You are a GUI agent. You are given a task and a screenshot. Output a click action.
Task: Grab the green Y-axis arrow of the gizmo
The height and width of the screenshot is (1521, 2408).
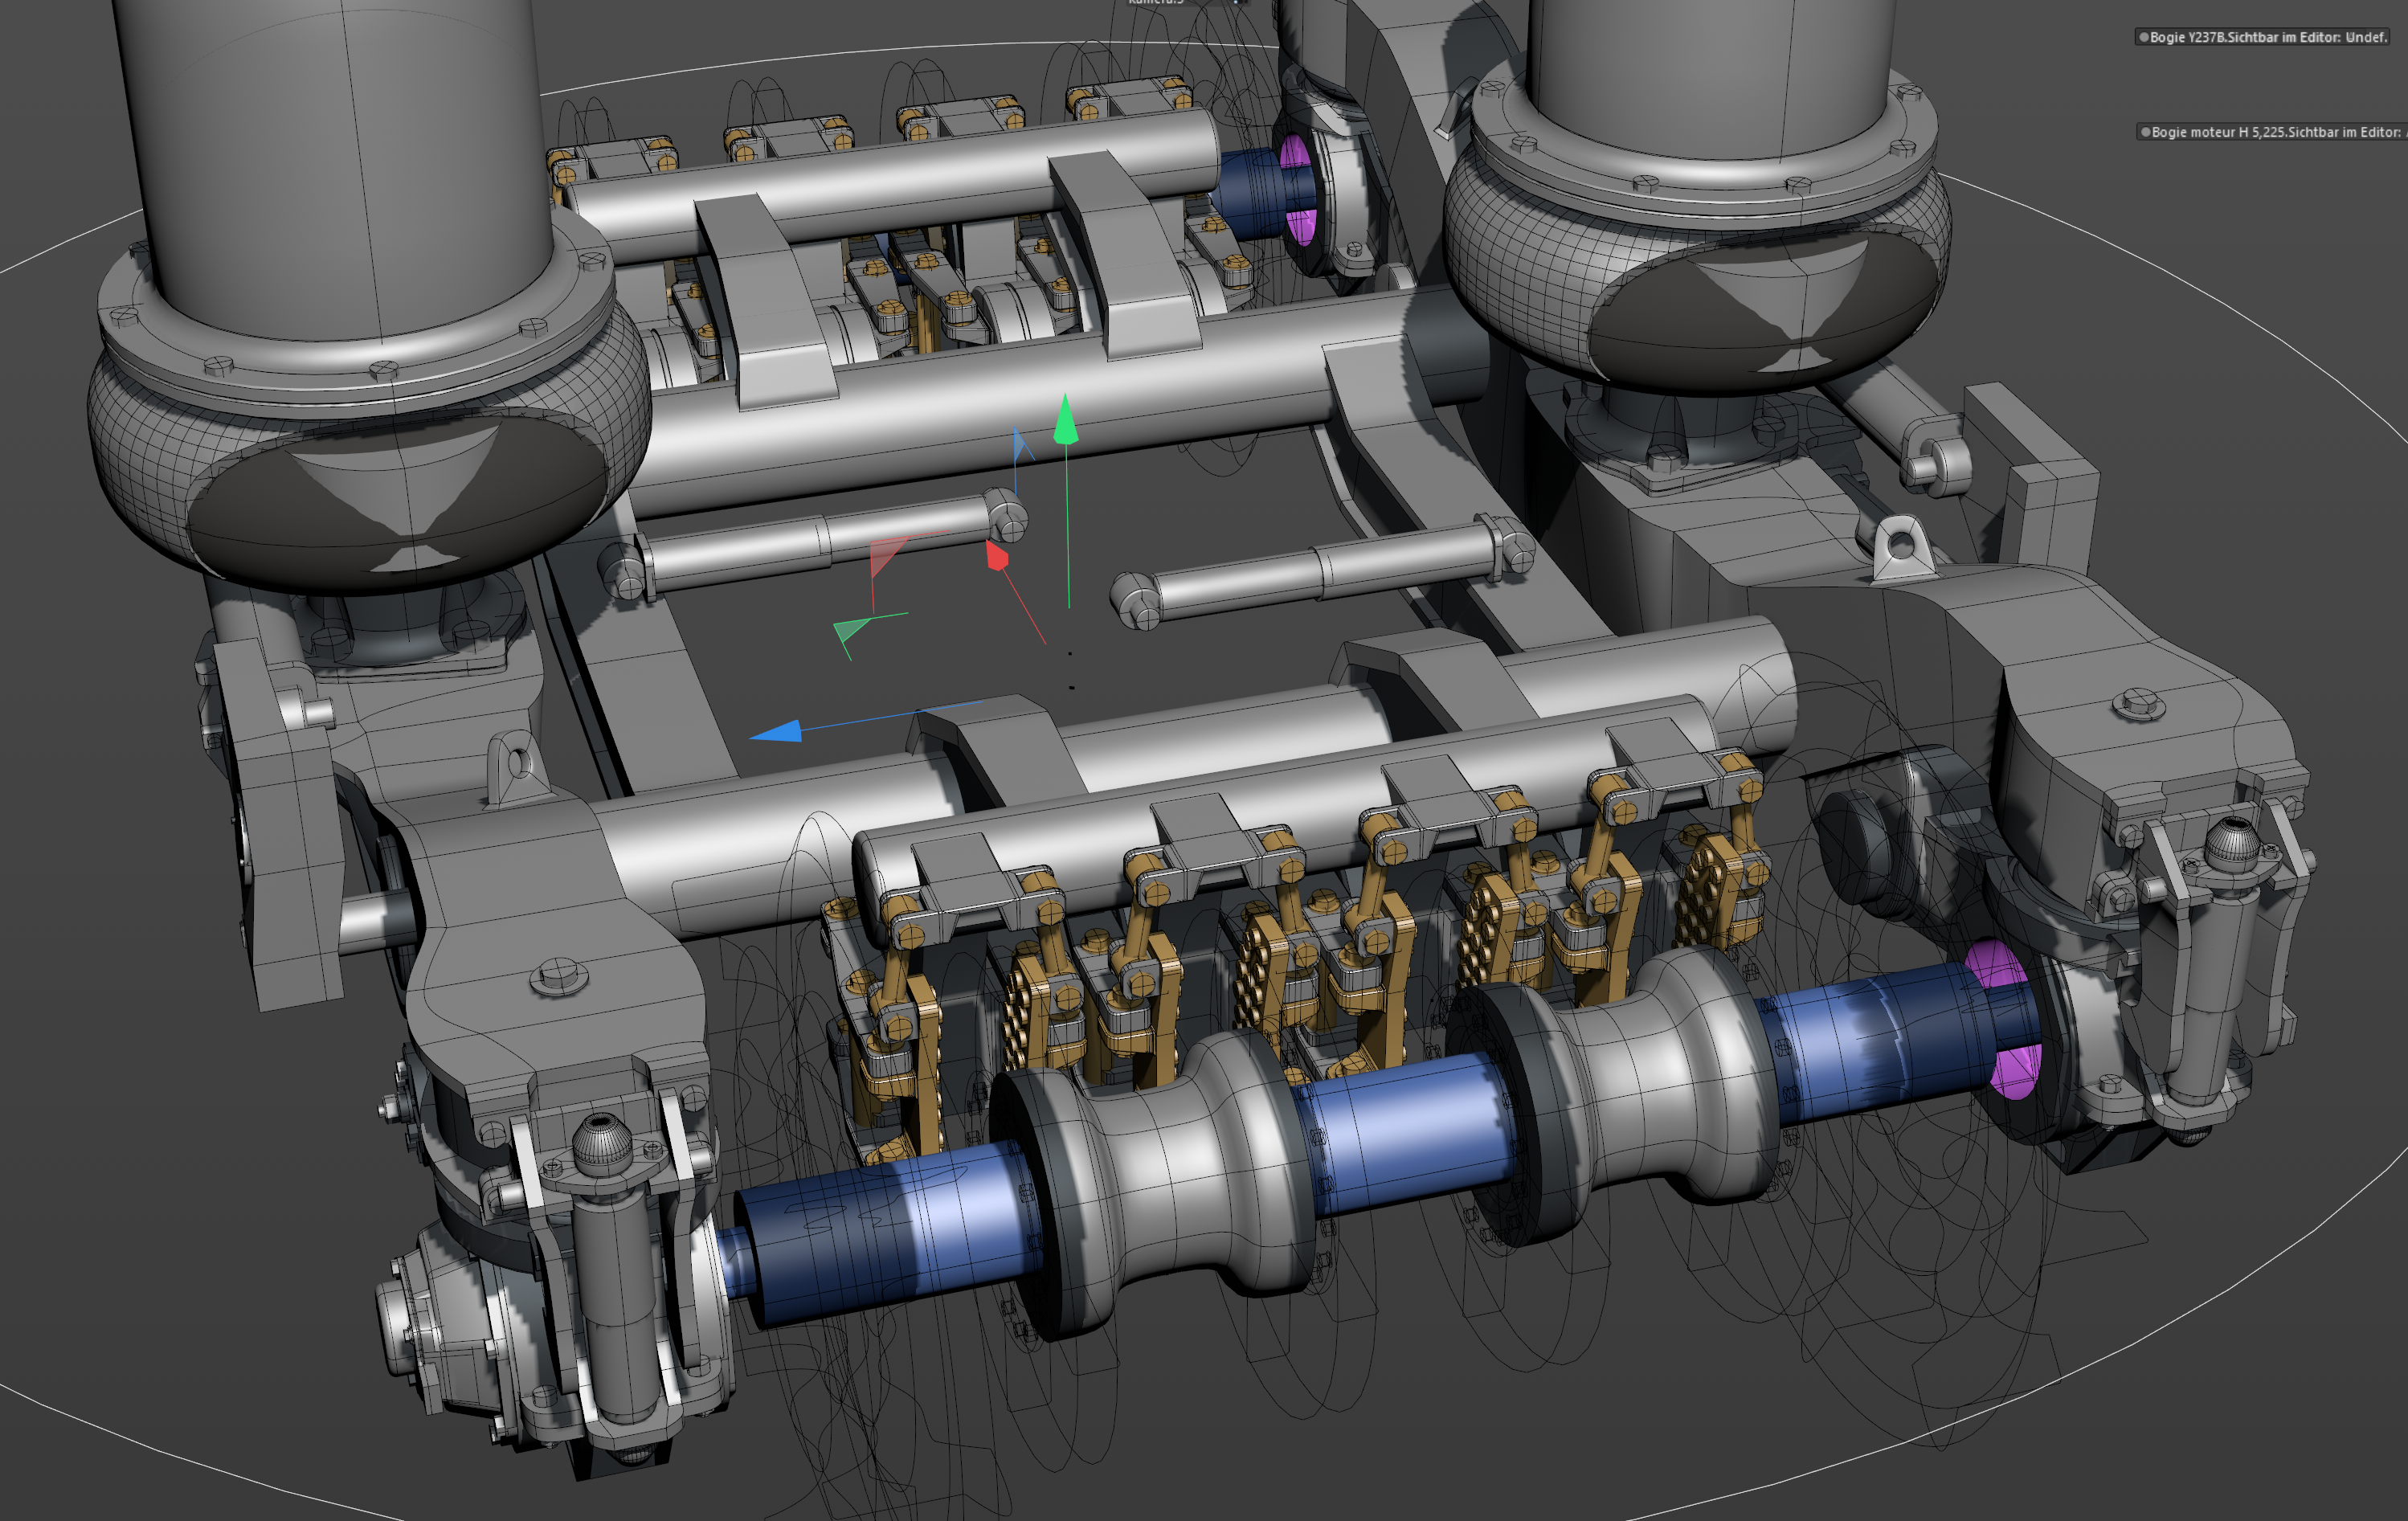1066,420
